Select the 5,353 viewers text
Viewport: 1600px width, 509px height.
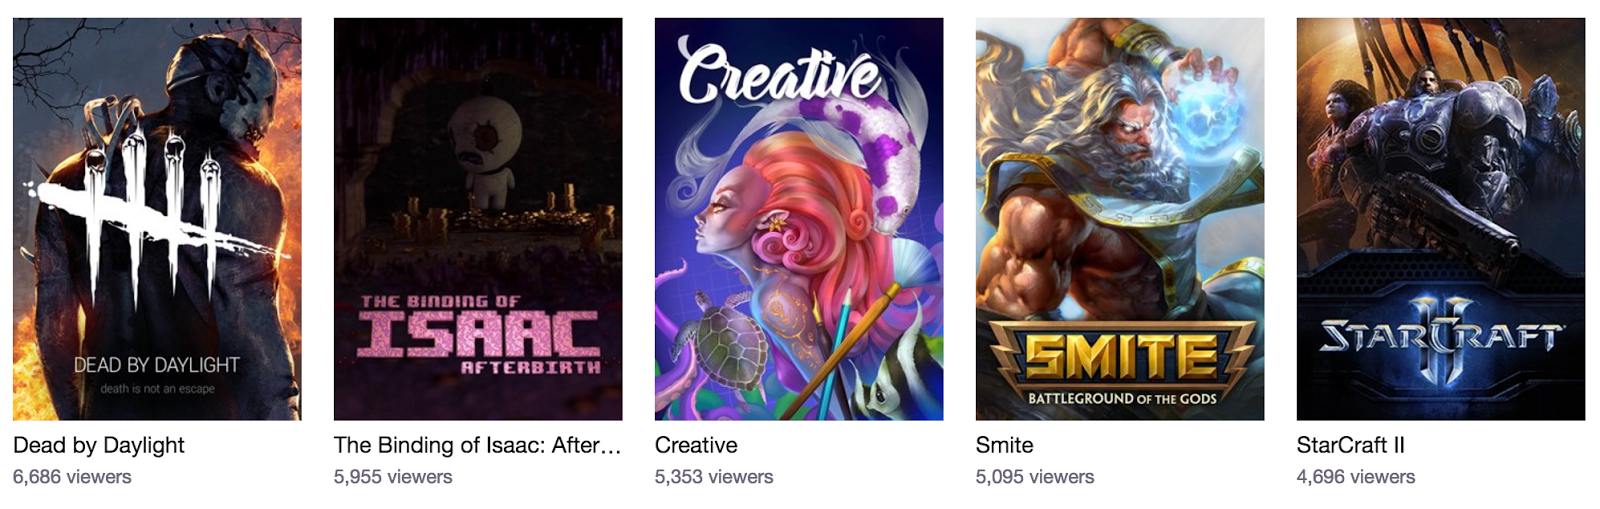[x=714, y=478]
